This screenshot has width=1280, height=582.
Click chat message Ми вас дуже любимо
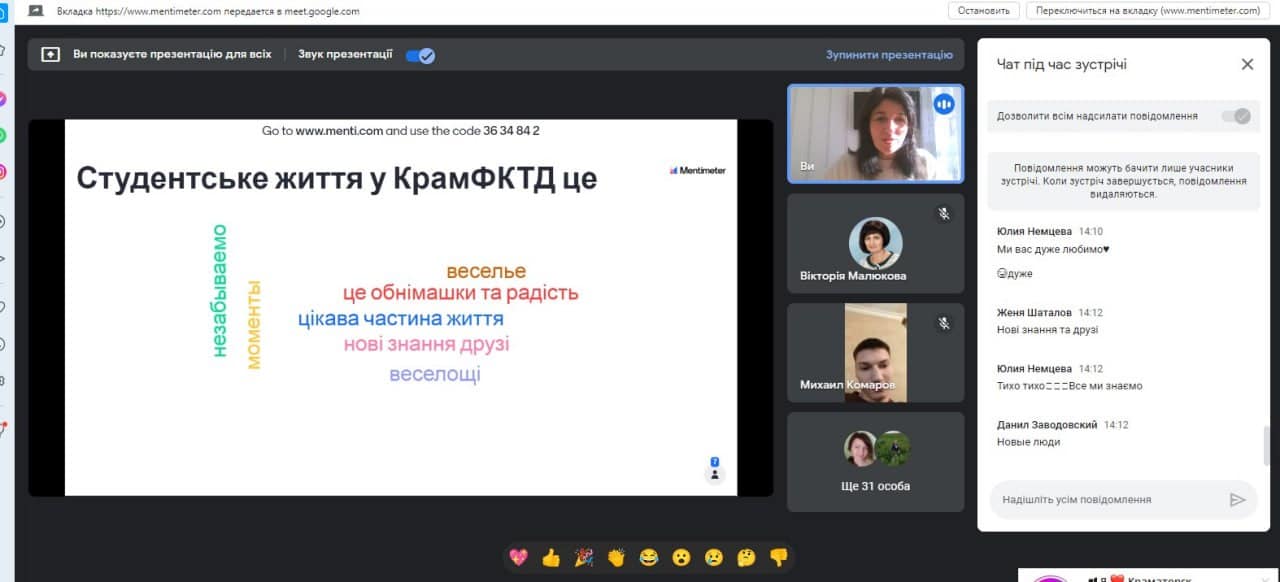tap(1053, 249)
